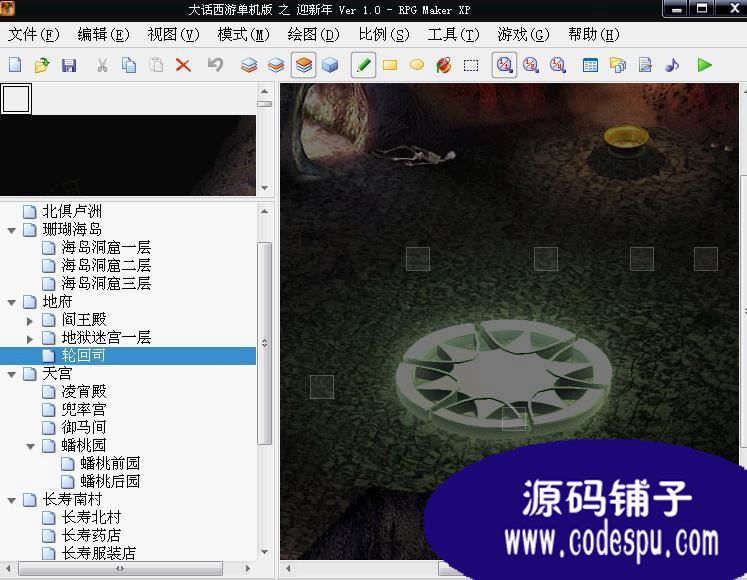Select the Pencil drawing tool
The height and width of the screenshot is (580, 747).
pyautogui.click(x=363, y=65)
